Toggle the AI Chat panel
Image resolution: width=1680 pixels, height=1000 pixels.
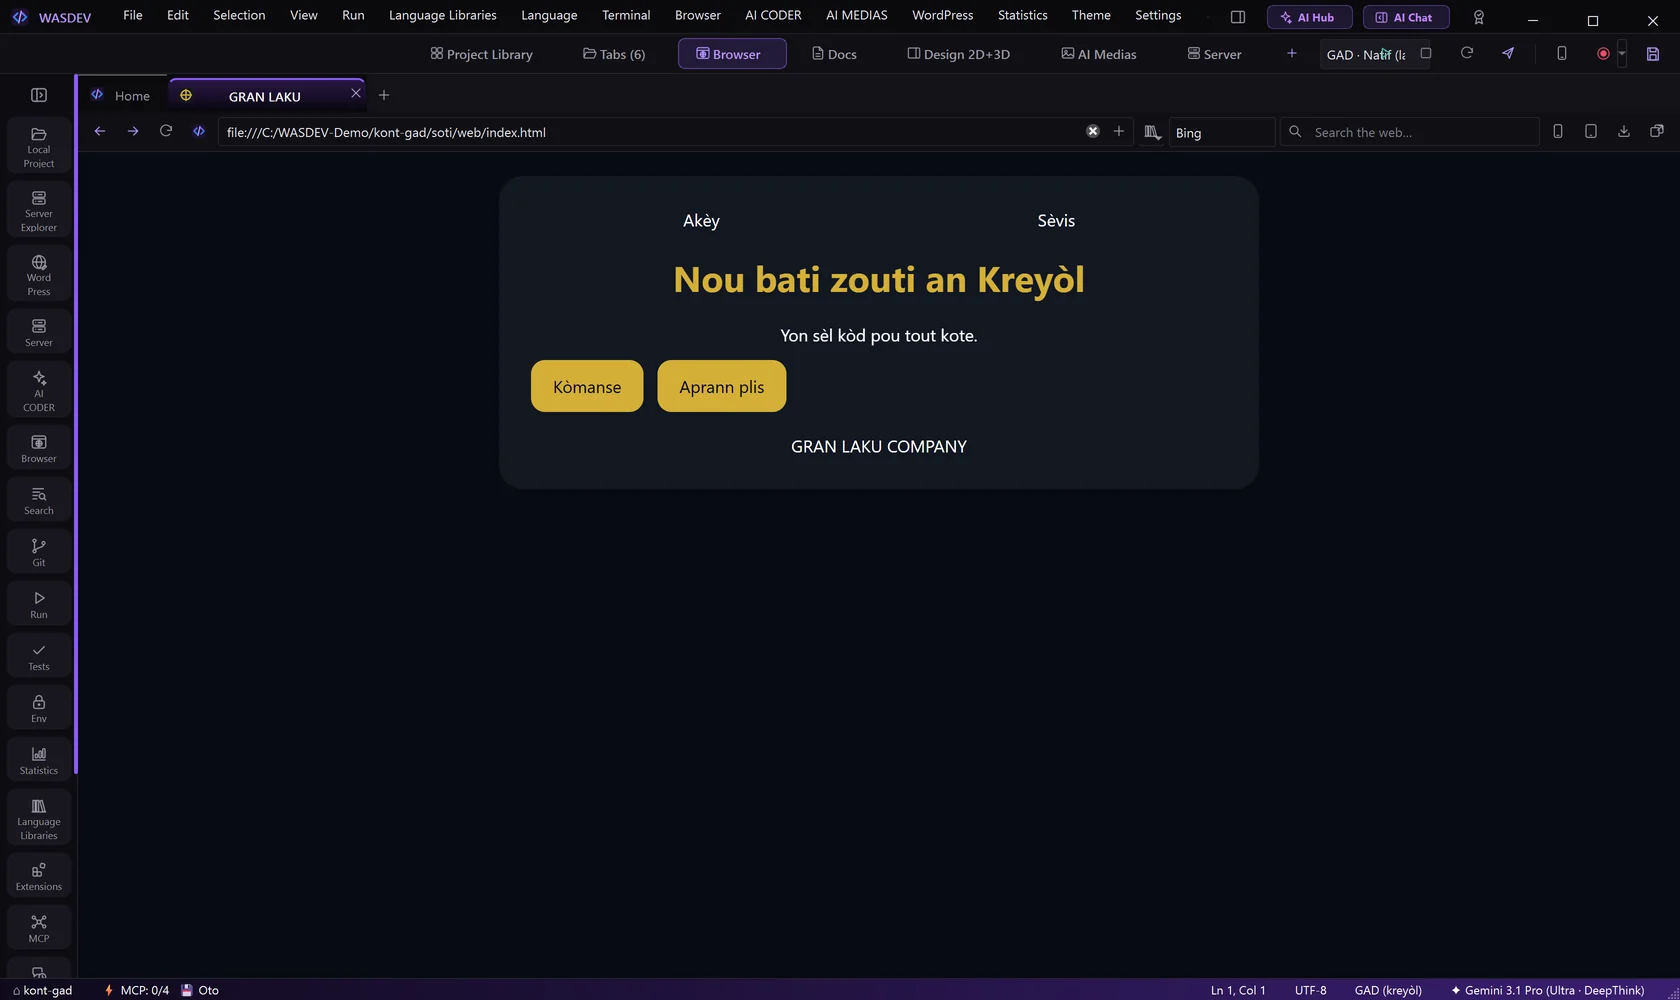tap(1406, 17)
